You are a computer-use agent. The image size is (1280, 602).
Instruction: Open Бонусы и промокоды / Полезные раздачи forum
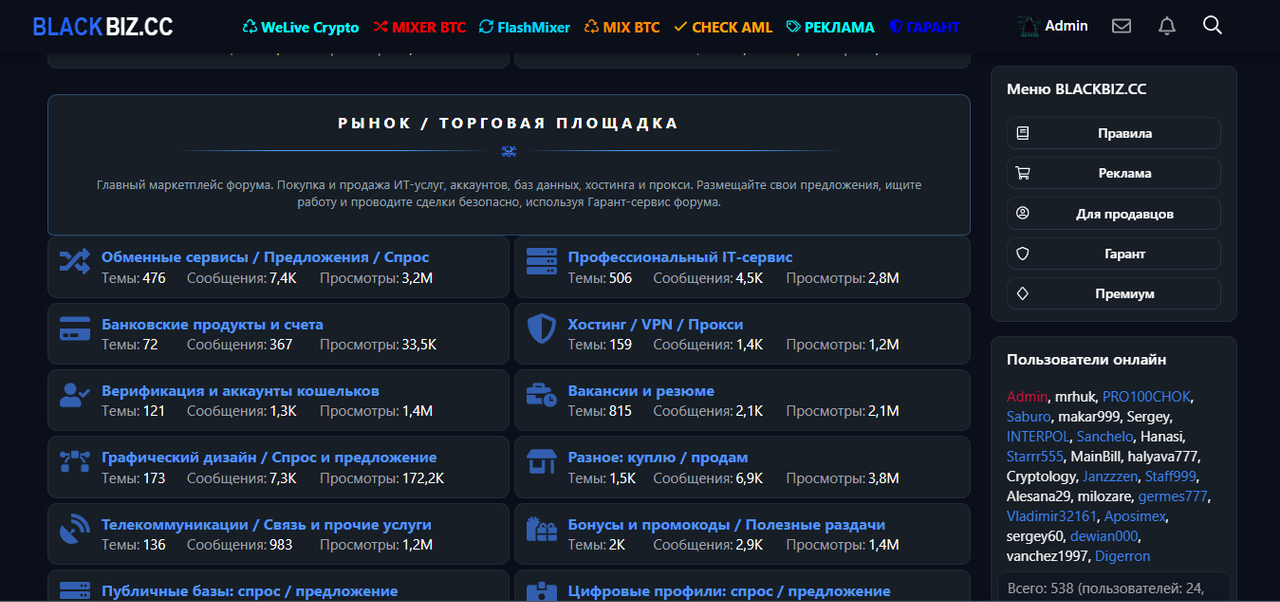coord(726,524)
